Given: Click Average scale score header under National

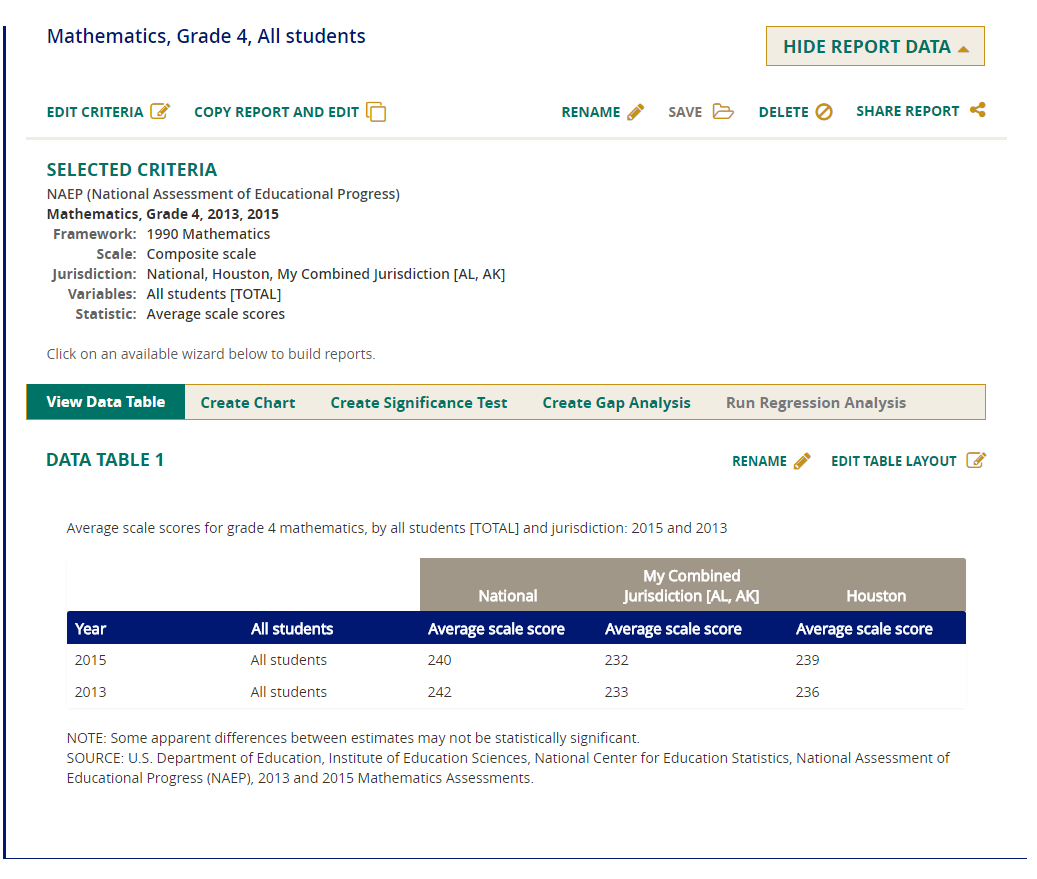Looking at the screenshot, I should click(x=496, y=629).
